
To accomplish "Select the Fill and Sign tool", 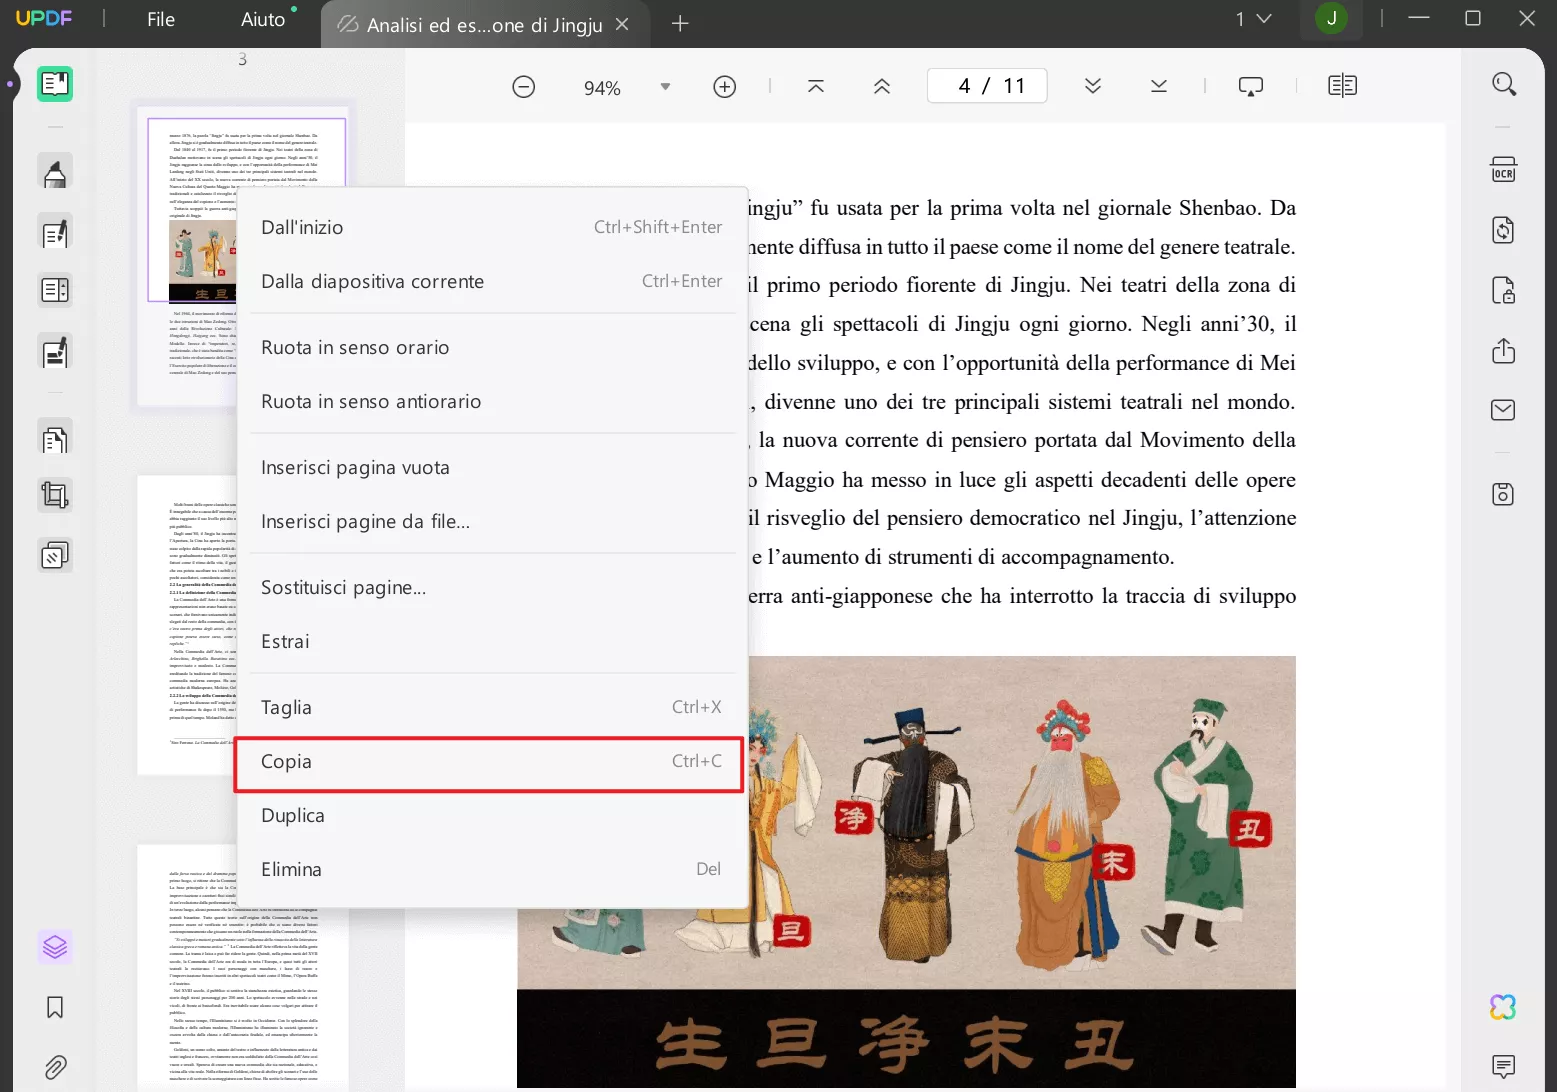I will click(55, 352).
